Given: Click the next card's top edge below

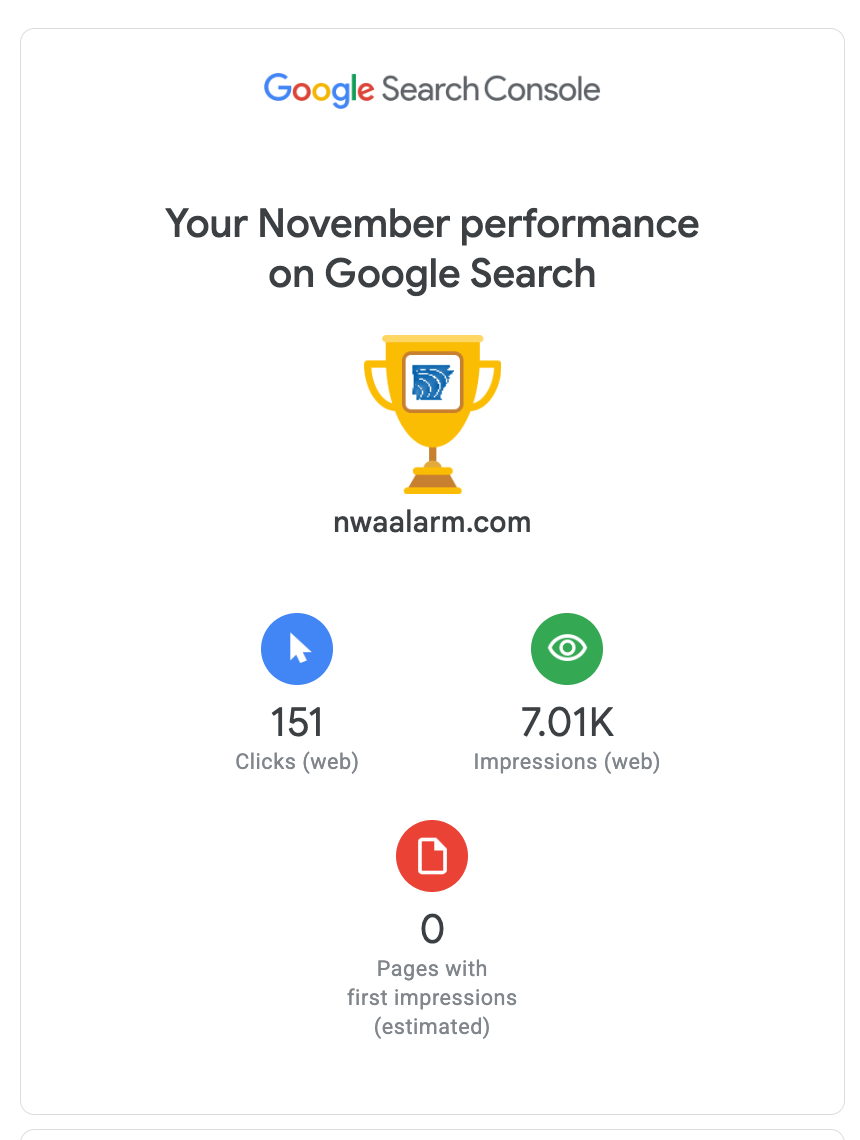Looking at the screenshot, I should [432, 1132].
